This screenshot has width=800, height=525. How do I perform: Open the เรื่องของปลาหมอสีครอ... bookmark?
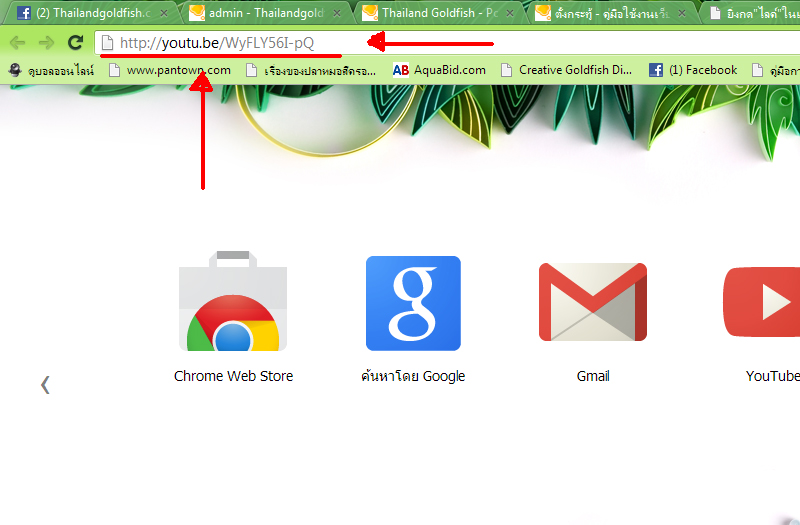click(x=311, y=70)
